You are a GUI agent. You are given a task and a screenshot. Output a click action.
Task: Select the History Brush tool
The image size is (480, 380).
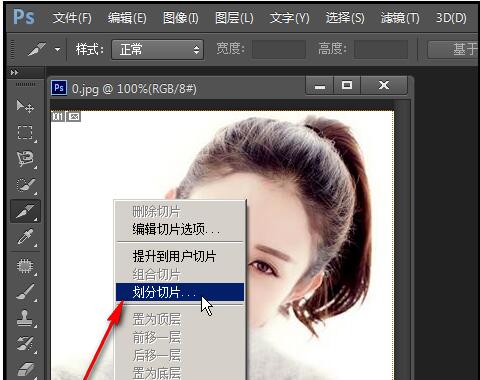[26, 344]
